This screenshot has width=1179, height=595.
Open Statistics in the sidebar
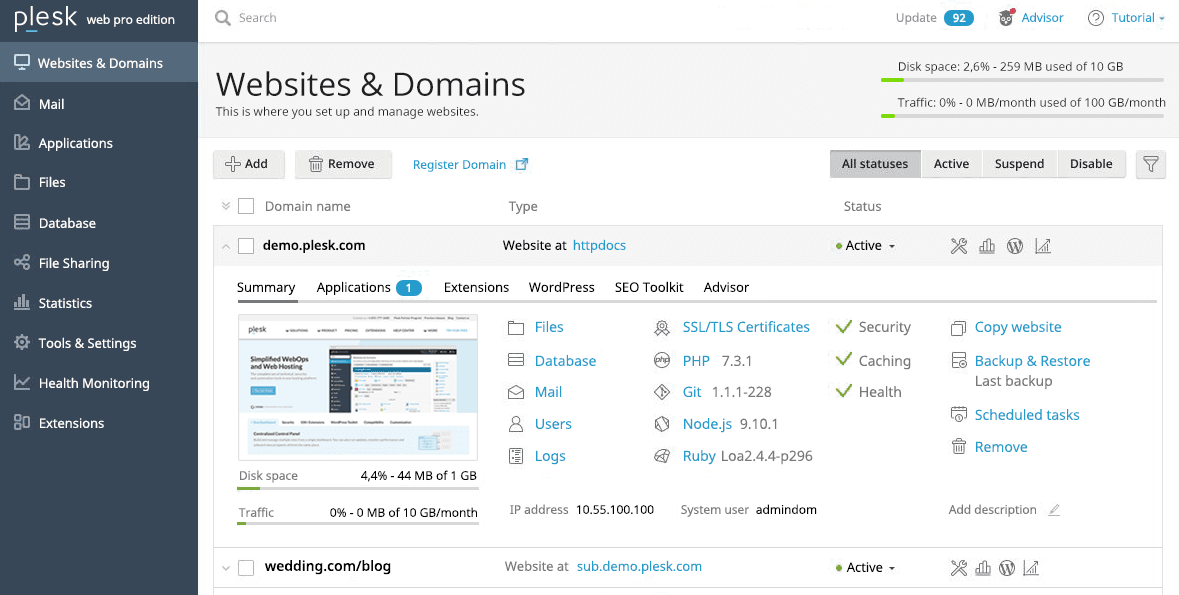click(99, 303)
